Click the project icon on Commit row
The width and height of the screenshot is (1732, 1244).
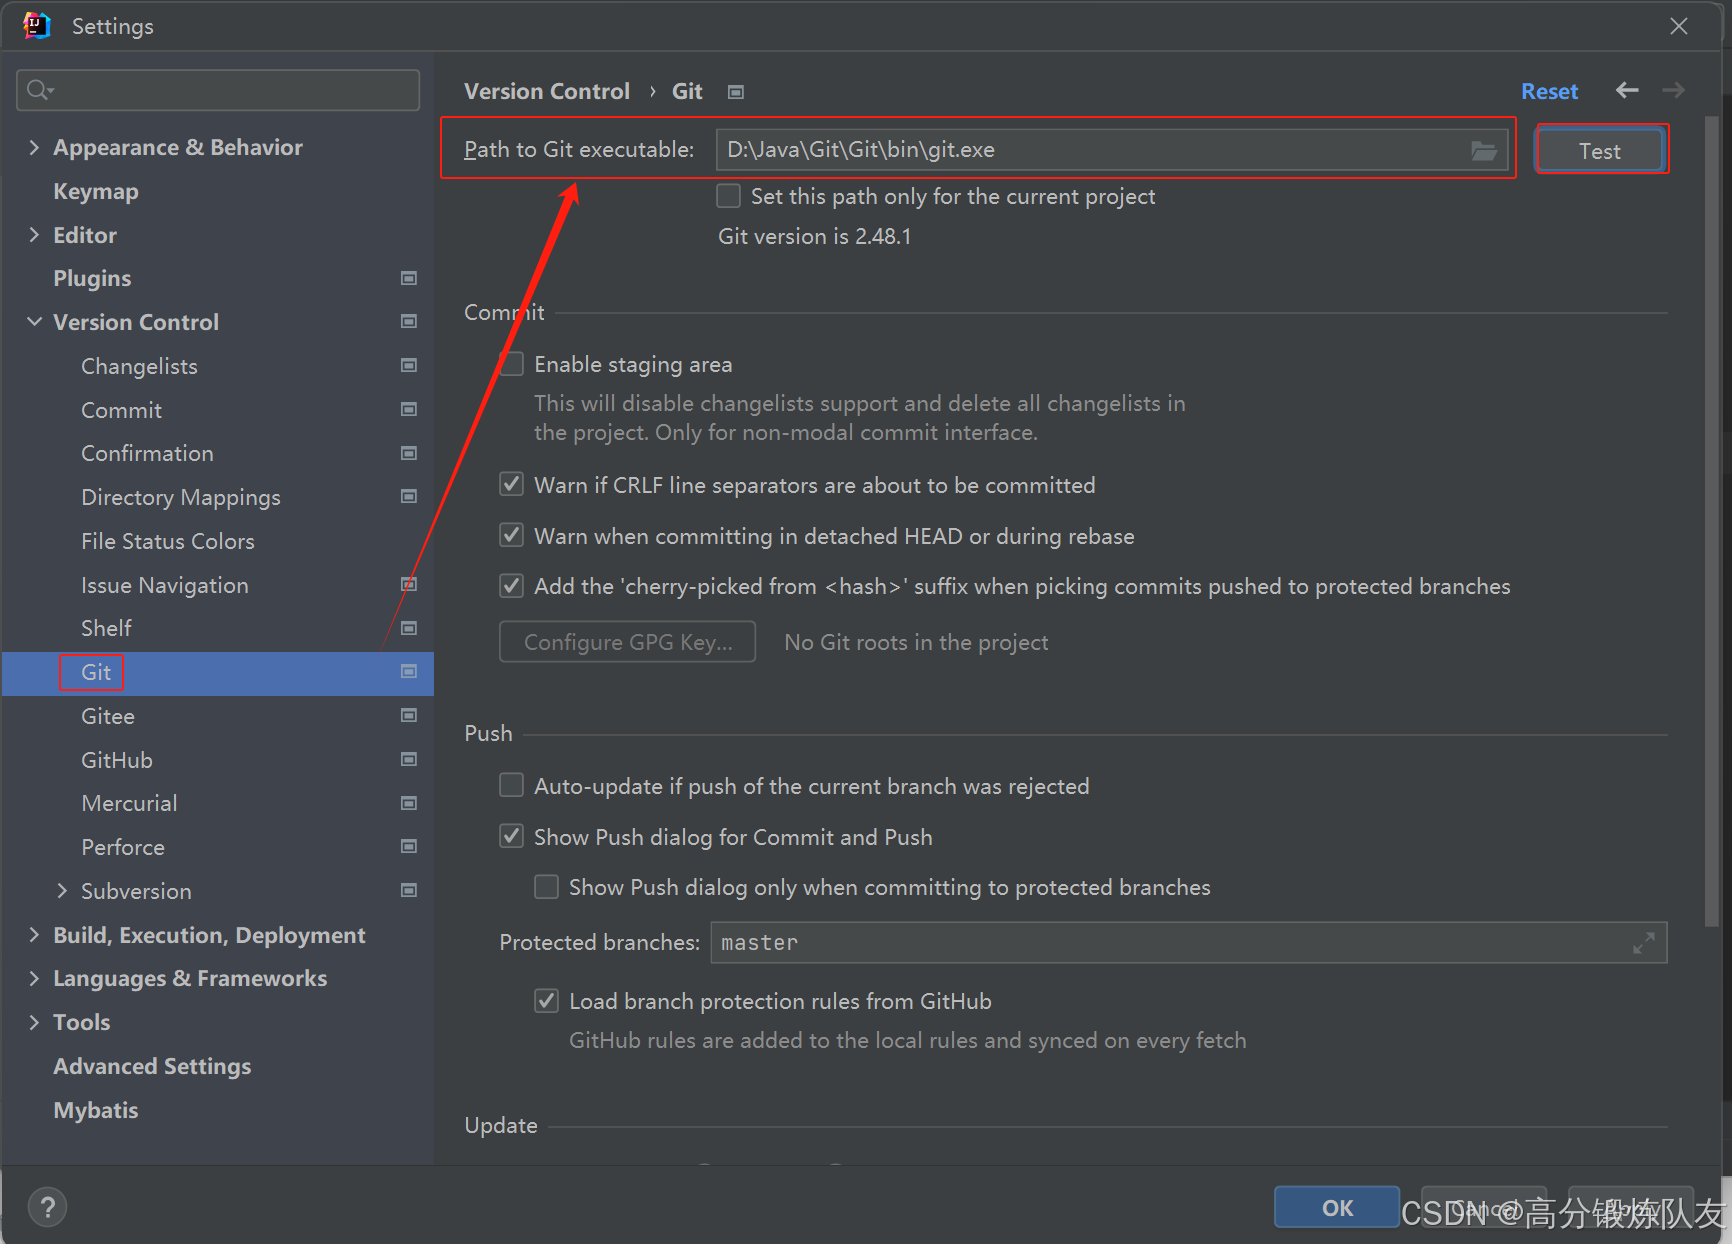(x=409, y=409)
